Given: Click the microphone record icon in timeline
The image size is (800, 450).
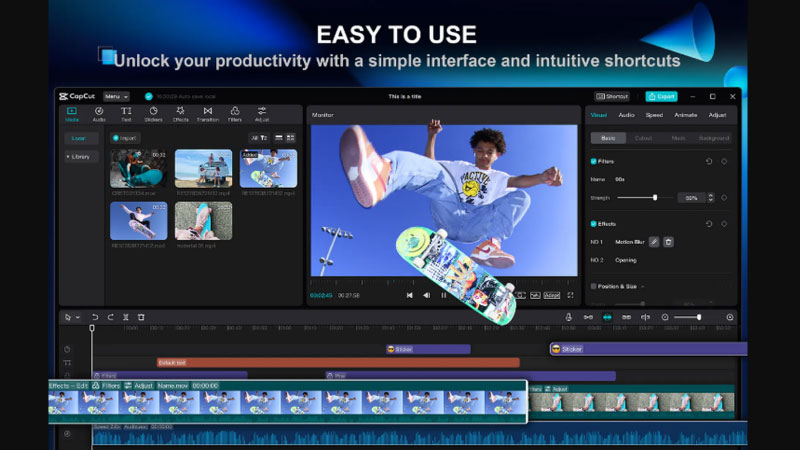Looking at the screenshot, I should [x=568, y=317].
